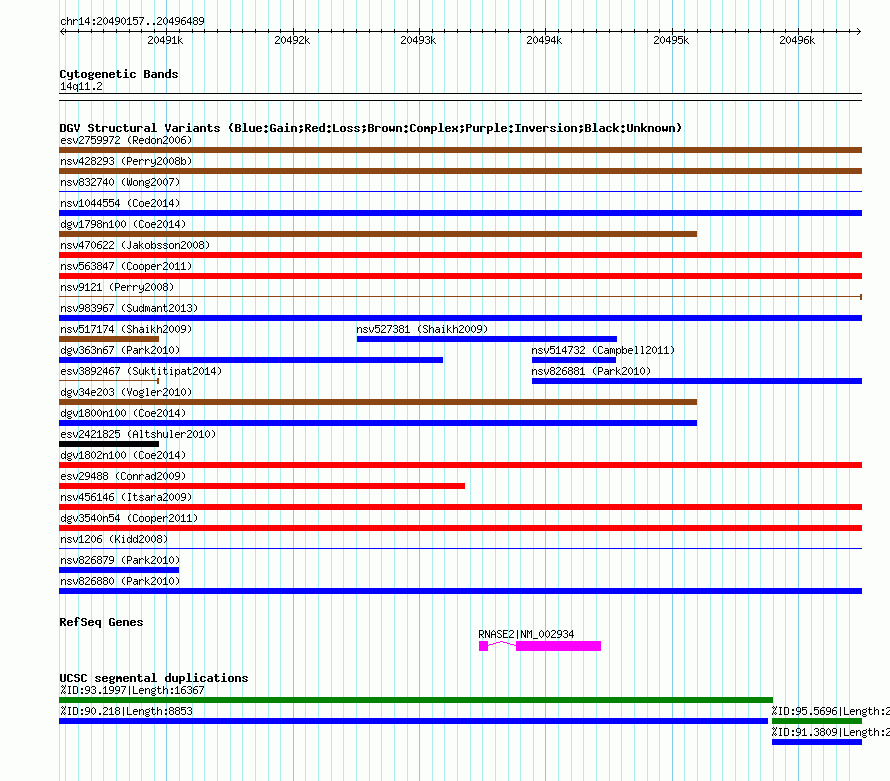Open the nsv832740 (Wong2007) variant

pyautogui.click(x=120, y=182)
